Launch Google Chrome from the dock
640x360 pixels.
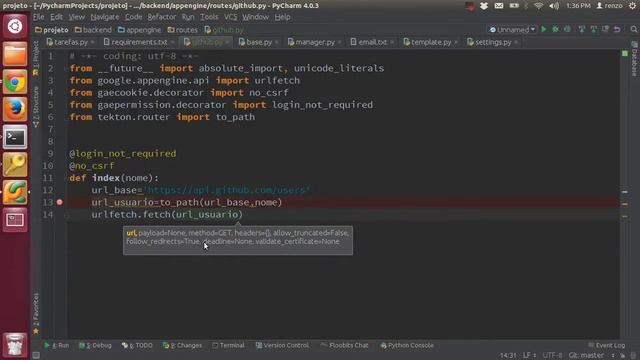coord(15,82)
